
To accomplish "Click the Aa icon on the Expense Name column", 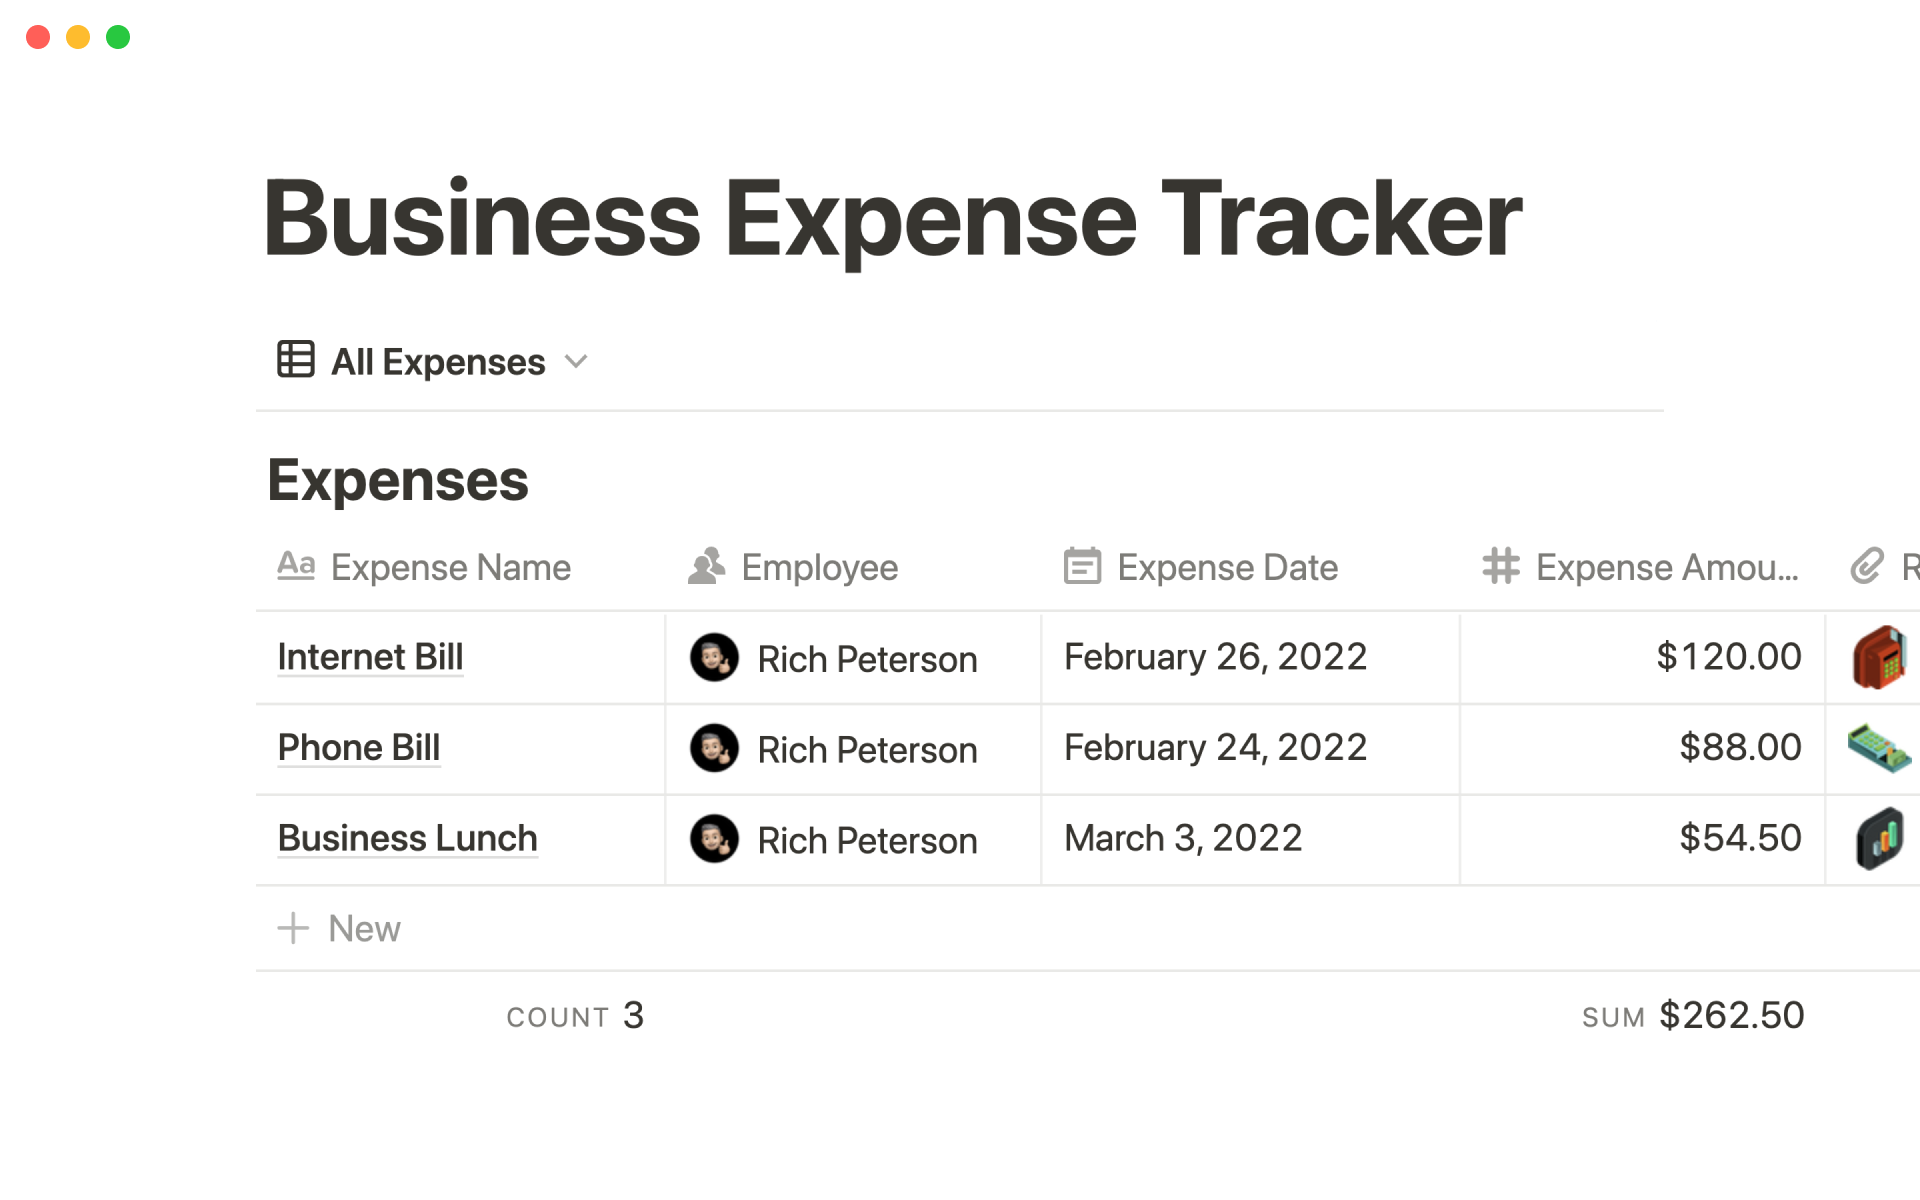I will (295, 566).
